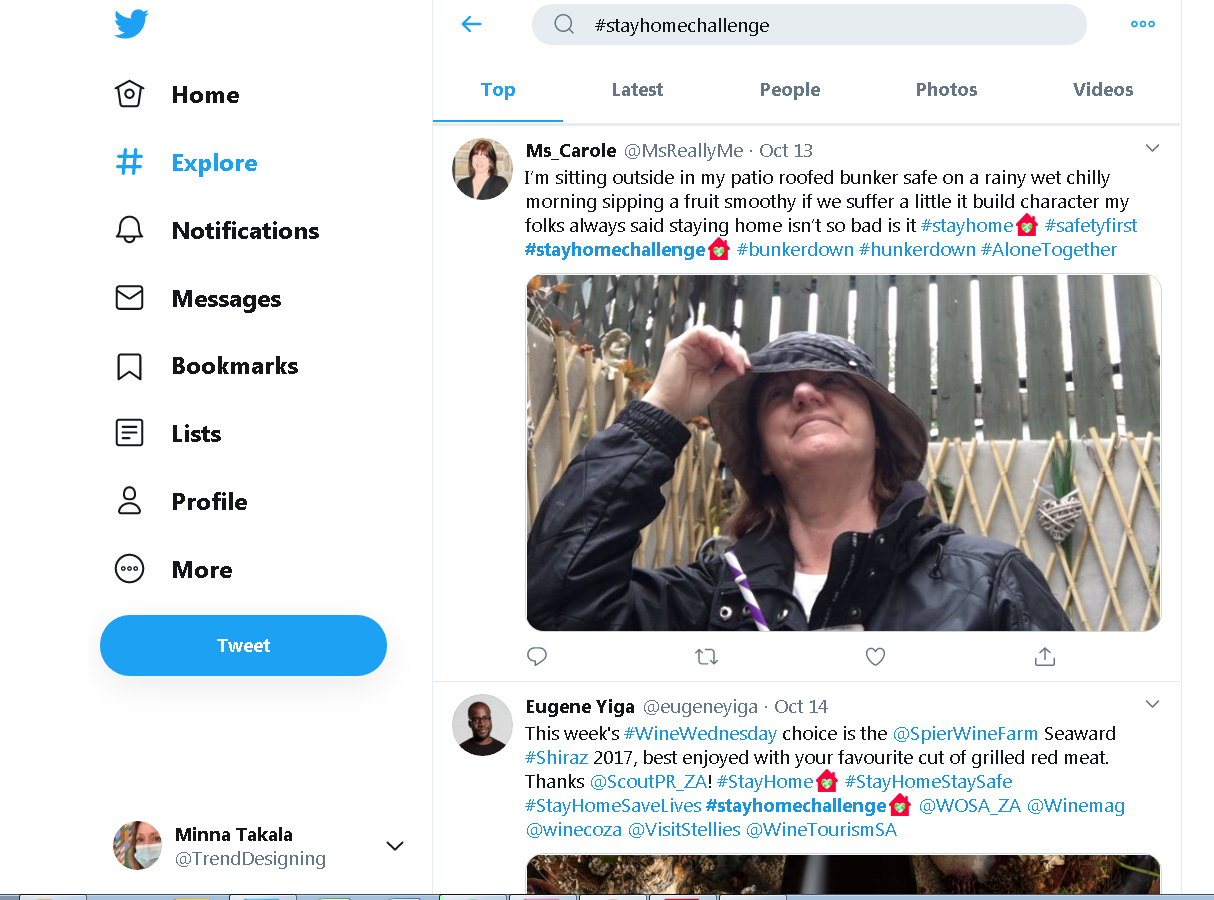1214x900 pixels.
Task: Click the Twitter bird logo
Action: coord(131,24)
